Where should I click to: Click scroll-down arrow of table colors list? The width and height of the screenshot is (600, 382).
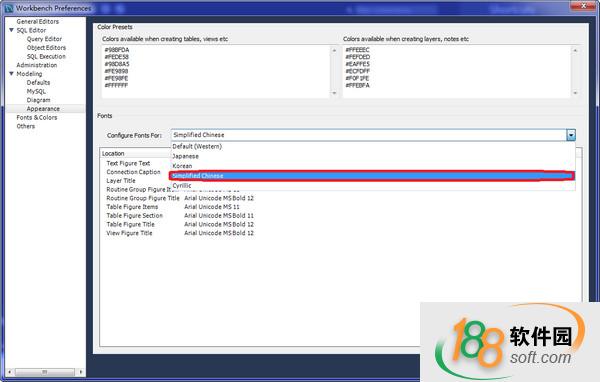click(334, 93)
